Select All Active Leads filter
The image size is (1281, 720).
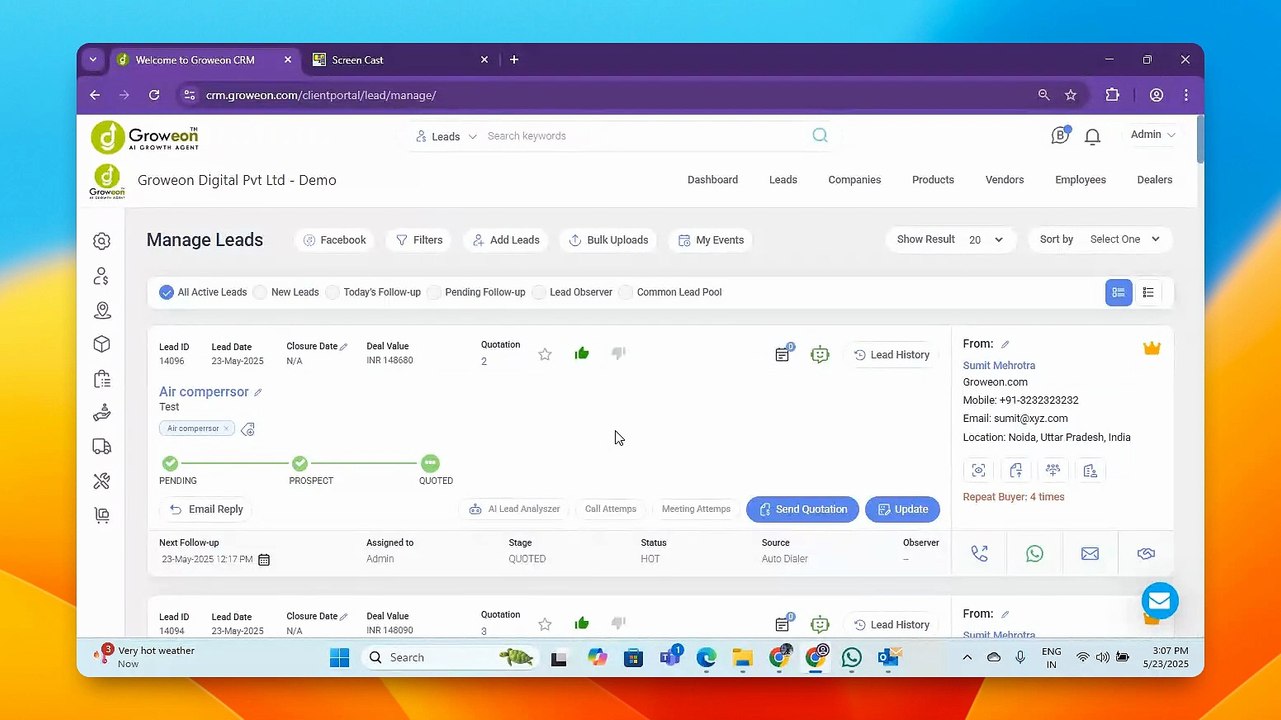pyautogui.click(x=203, y=292)
